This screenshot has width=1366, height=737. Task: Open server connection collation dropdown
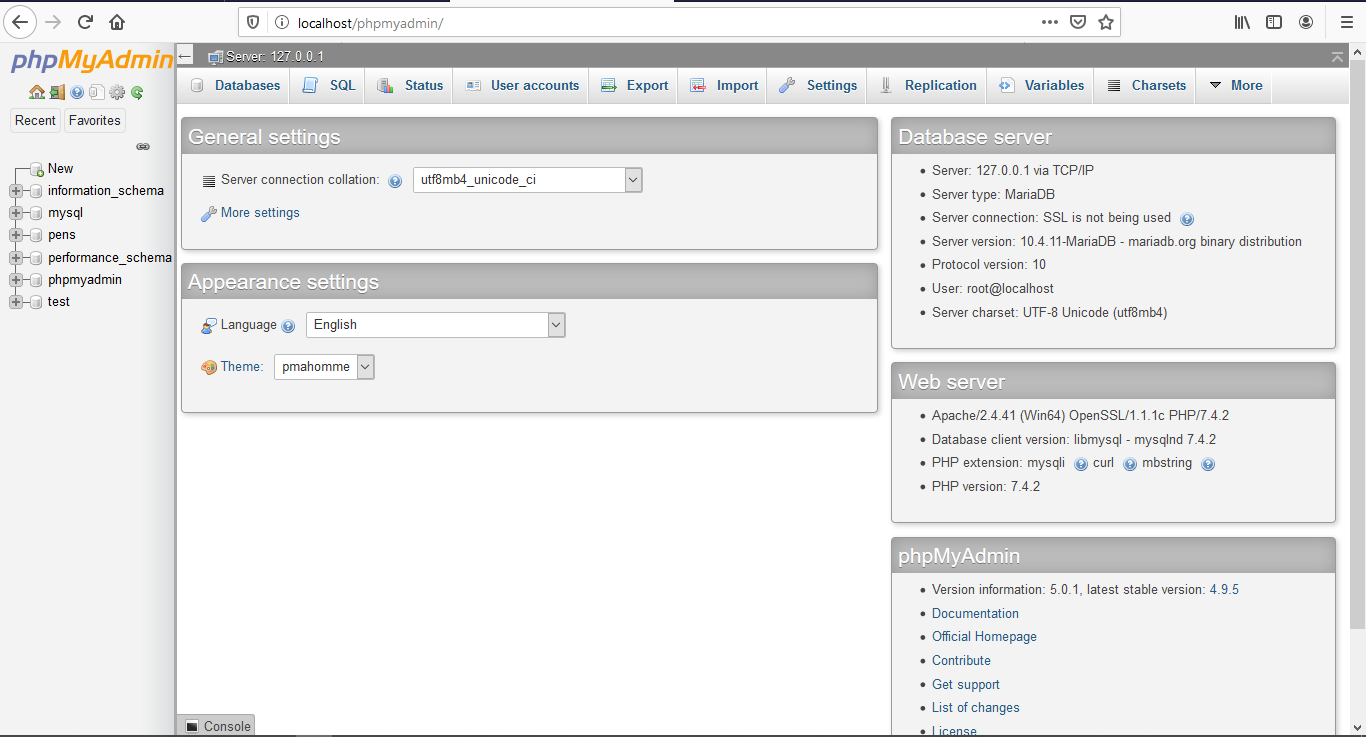click(528, 180)
